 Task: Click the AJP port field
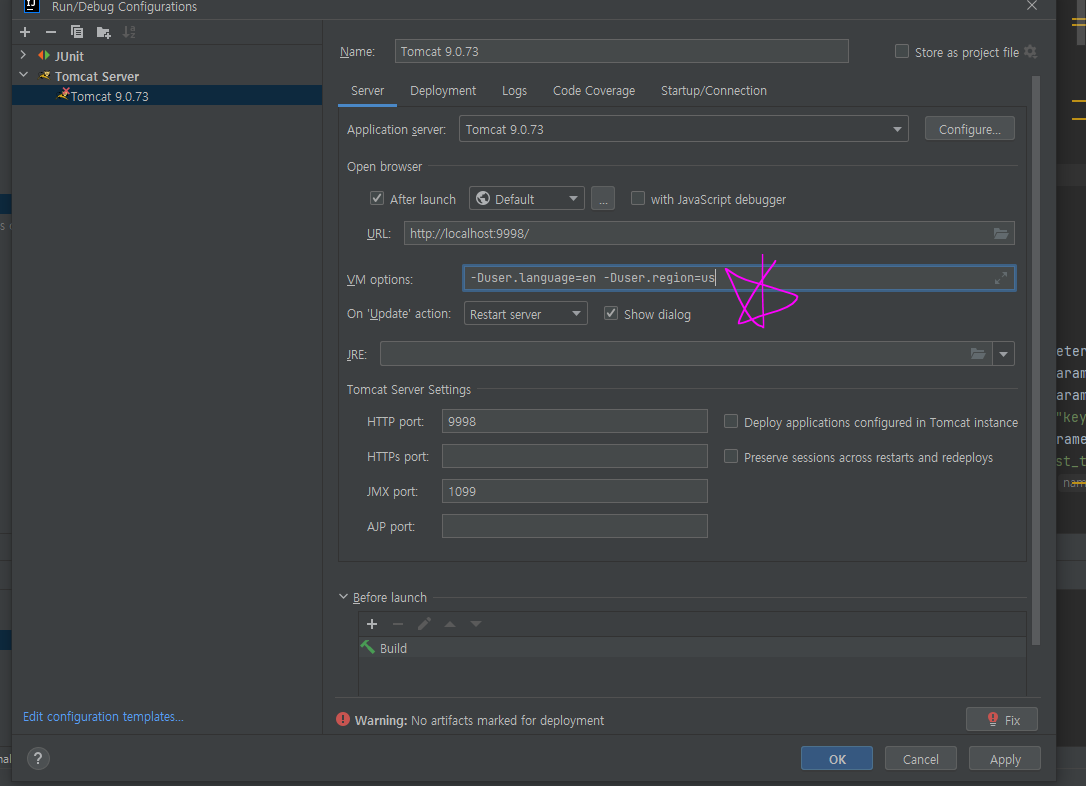574,526
